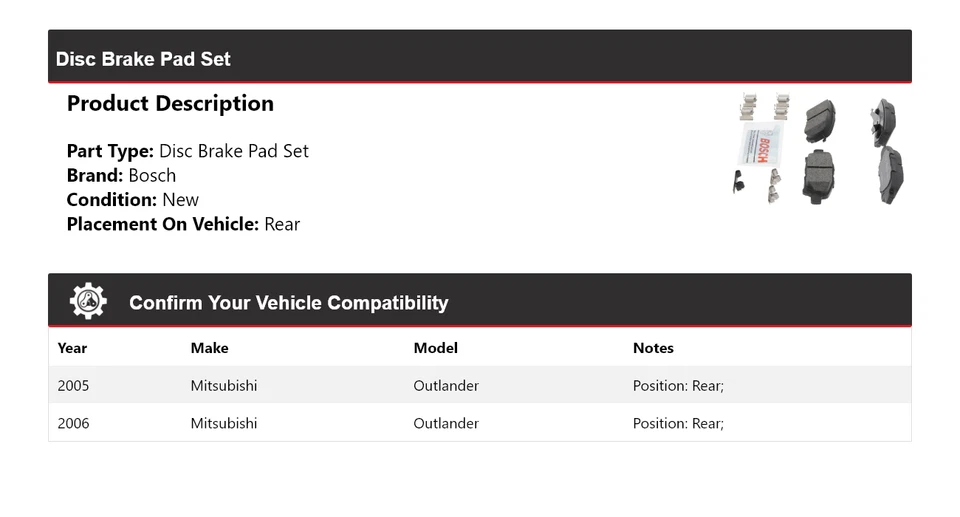Click the Make column header
960x517 pixels.
point(209,348)
